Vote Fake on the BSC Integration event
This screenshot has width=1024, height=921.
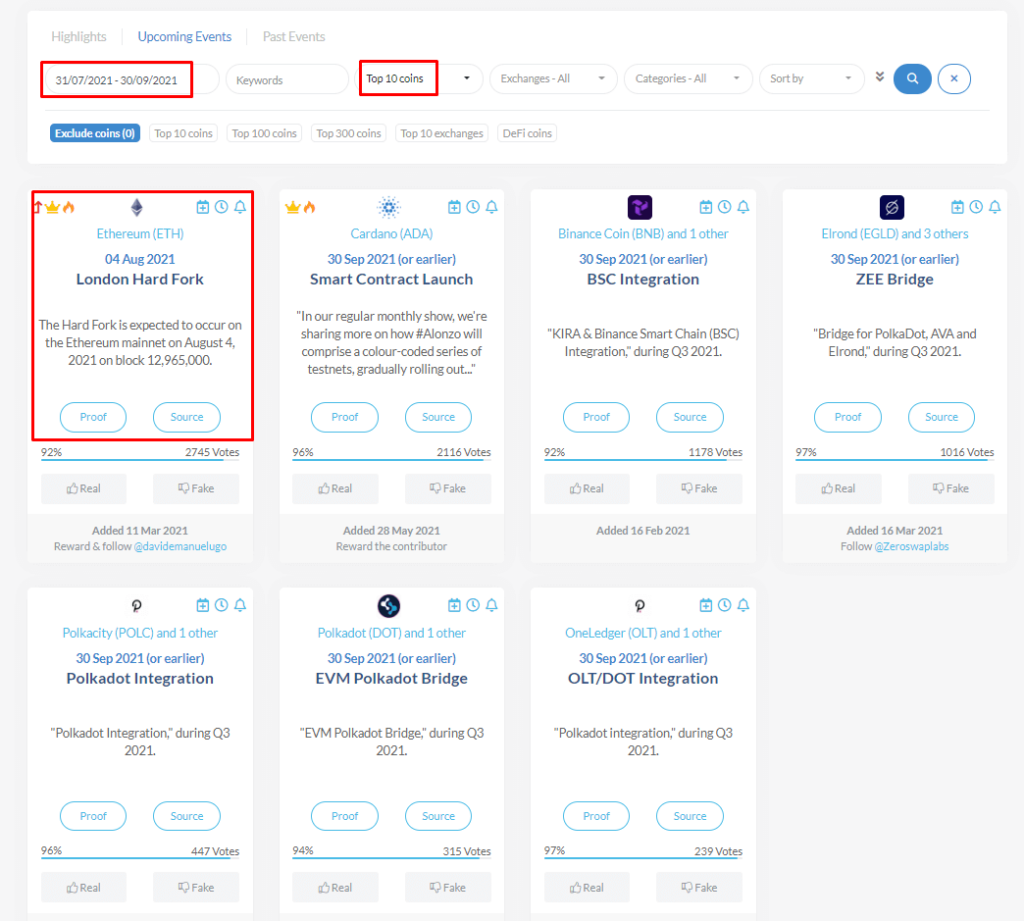699,489
